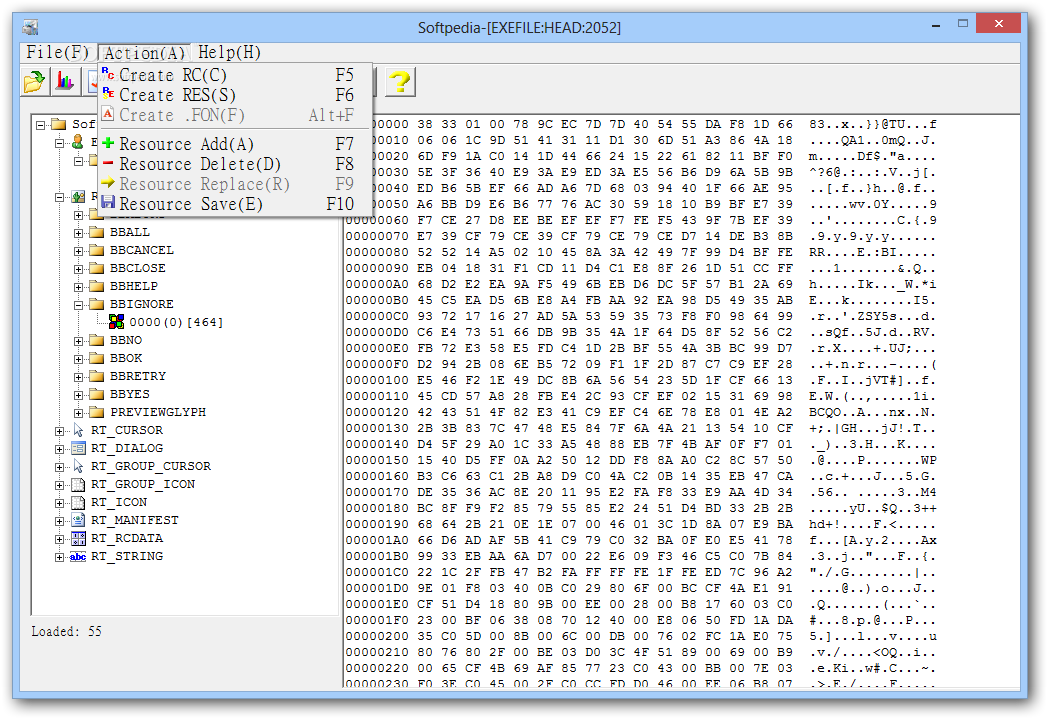The image size is (1048, 719).
Task: Collapse the root Sof tree node
Action: [x=41, y=125]
